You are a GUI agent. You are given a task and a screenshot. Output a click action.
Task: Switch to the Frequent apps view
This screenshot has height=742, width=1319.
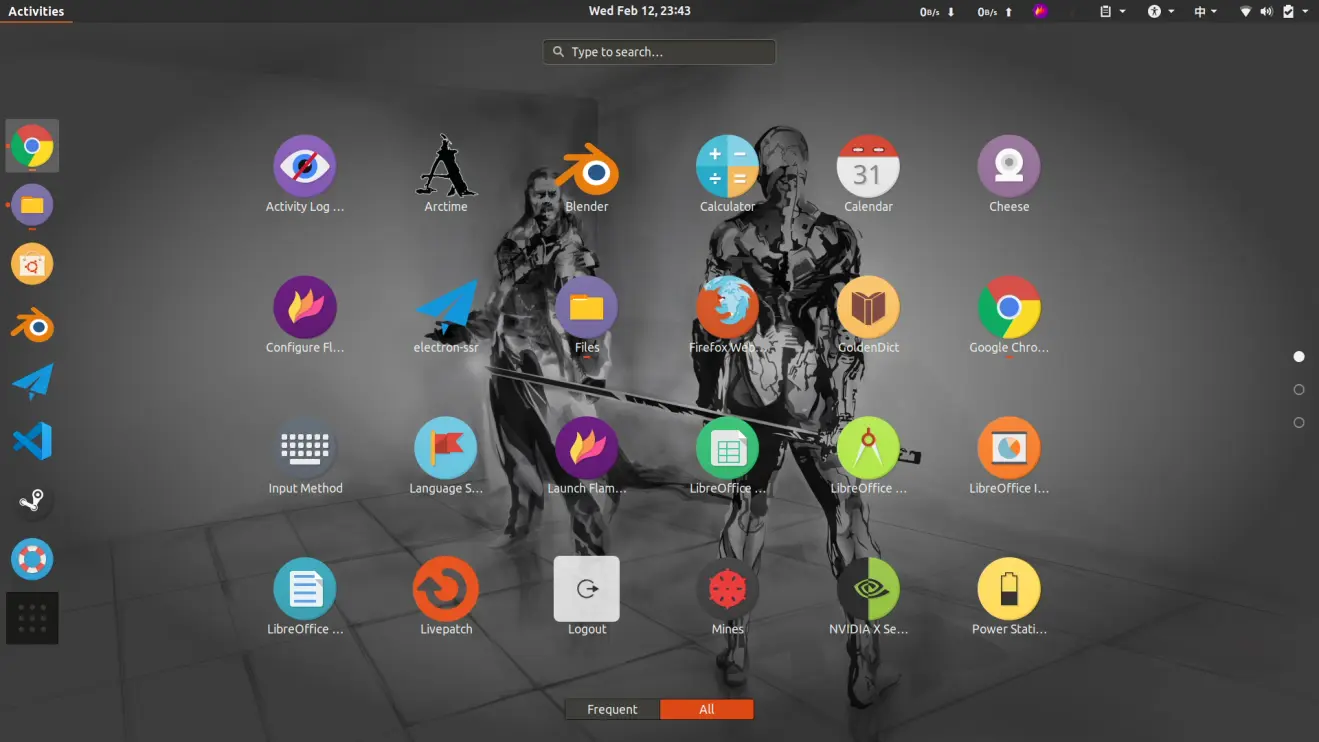point(612,709)
